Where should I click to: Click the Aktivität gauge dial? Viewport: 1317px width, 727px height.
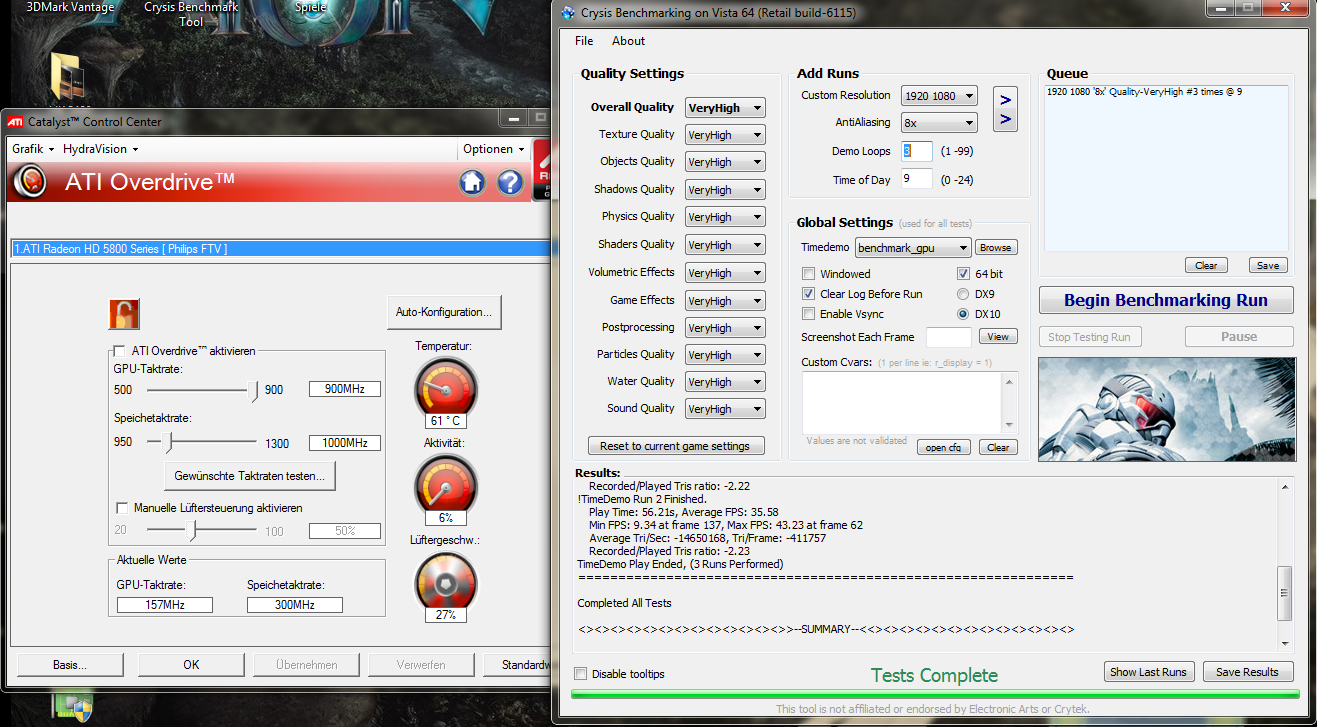445,484
